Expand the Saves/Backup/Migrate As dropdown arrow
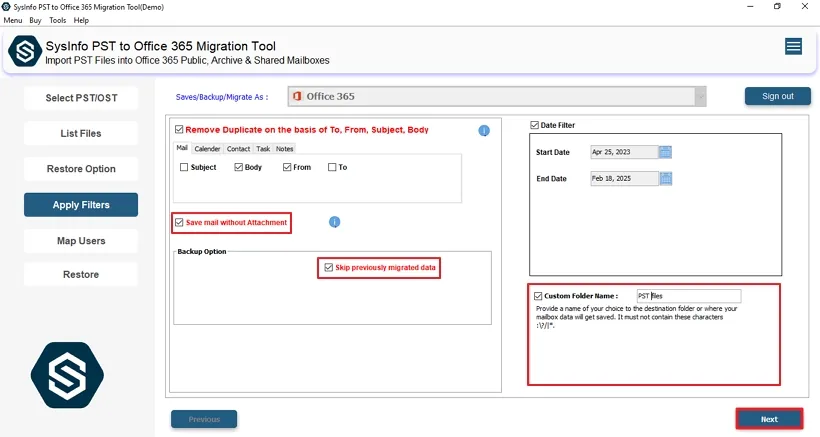 click(x=700, y=97)
